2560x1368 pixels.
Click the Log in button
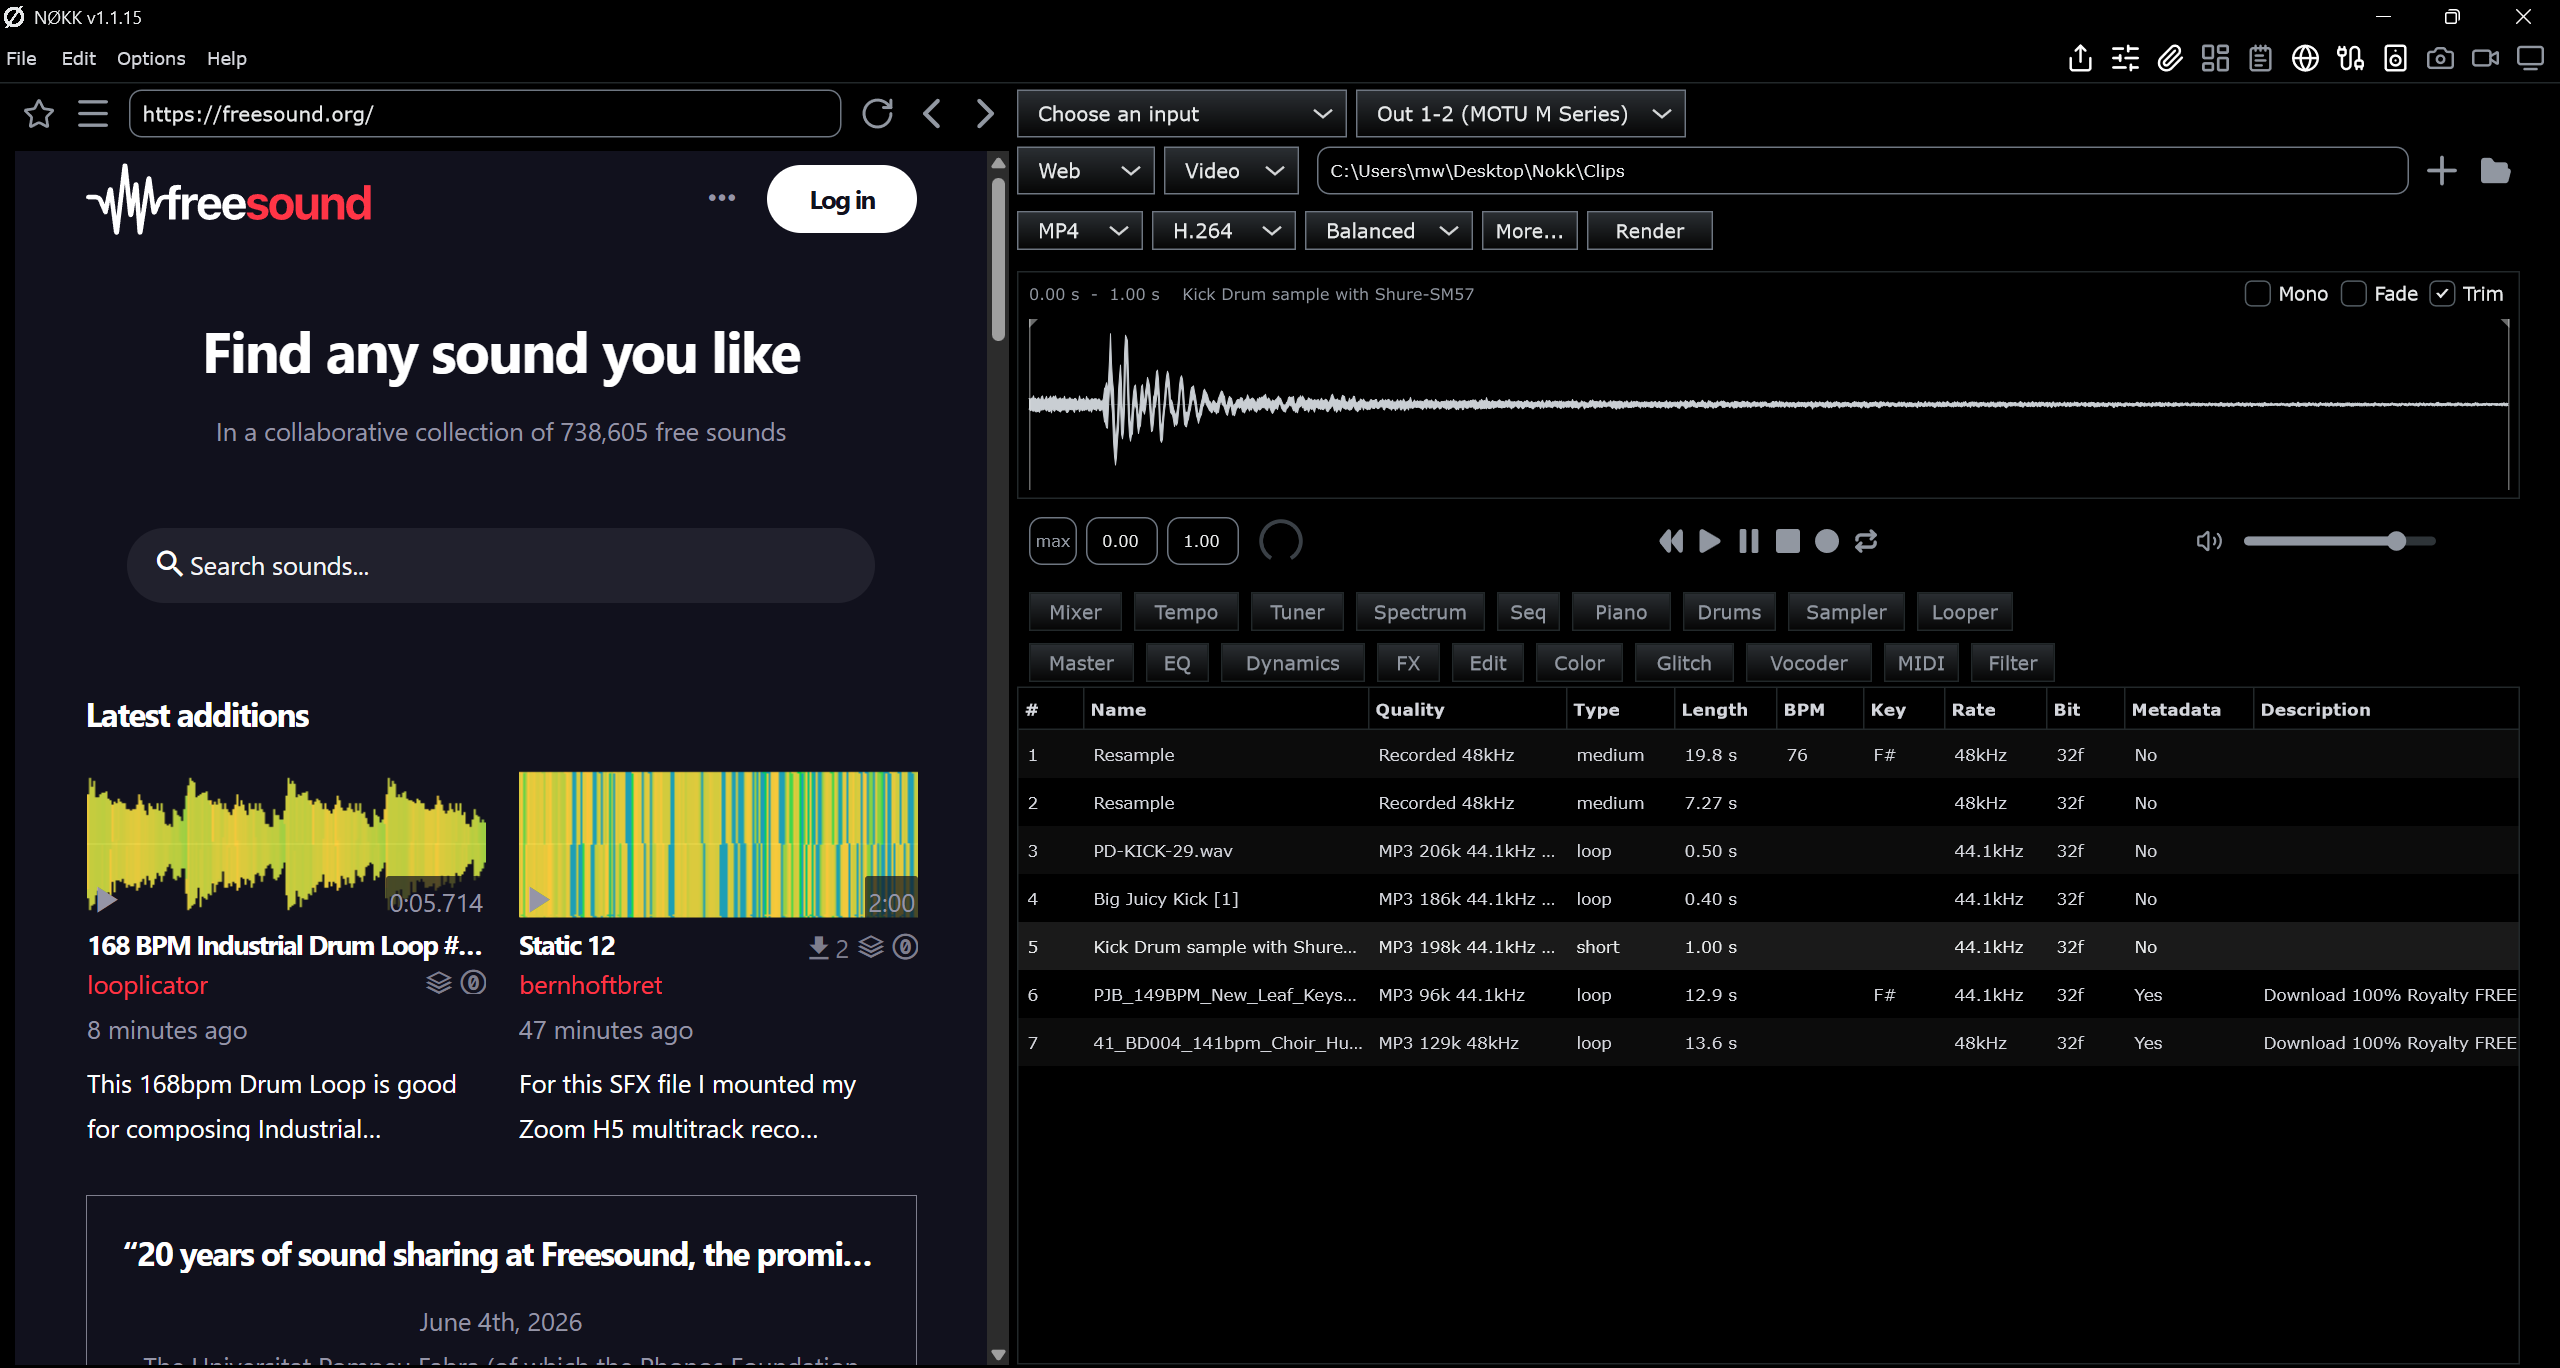[x=841, y=200]
